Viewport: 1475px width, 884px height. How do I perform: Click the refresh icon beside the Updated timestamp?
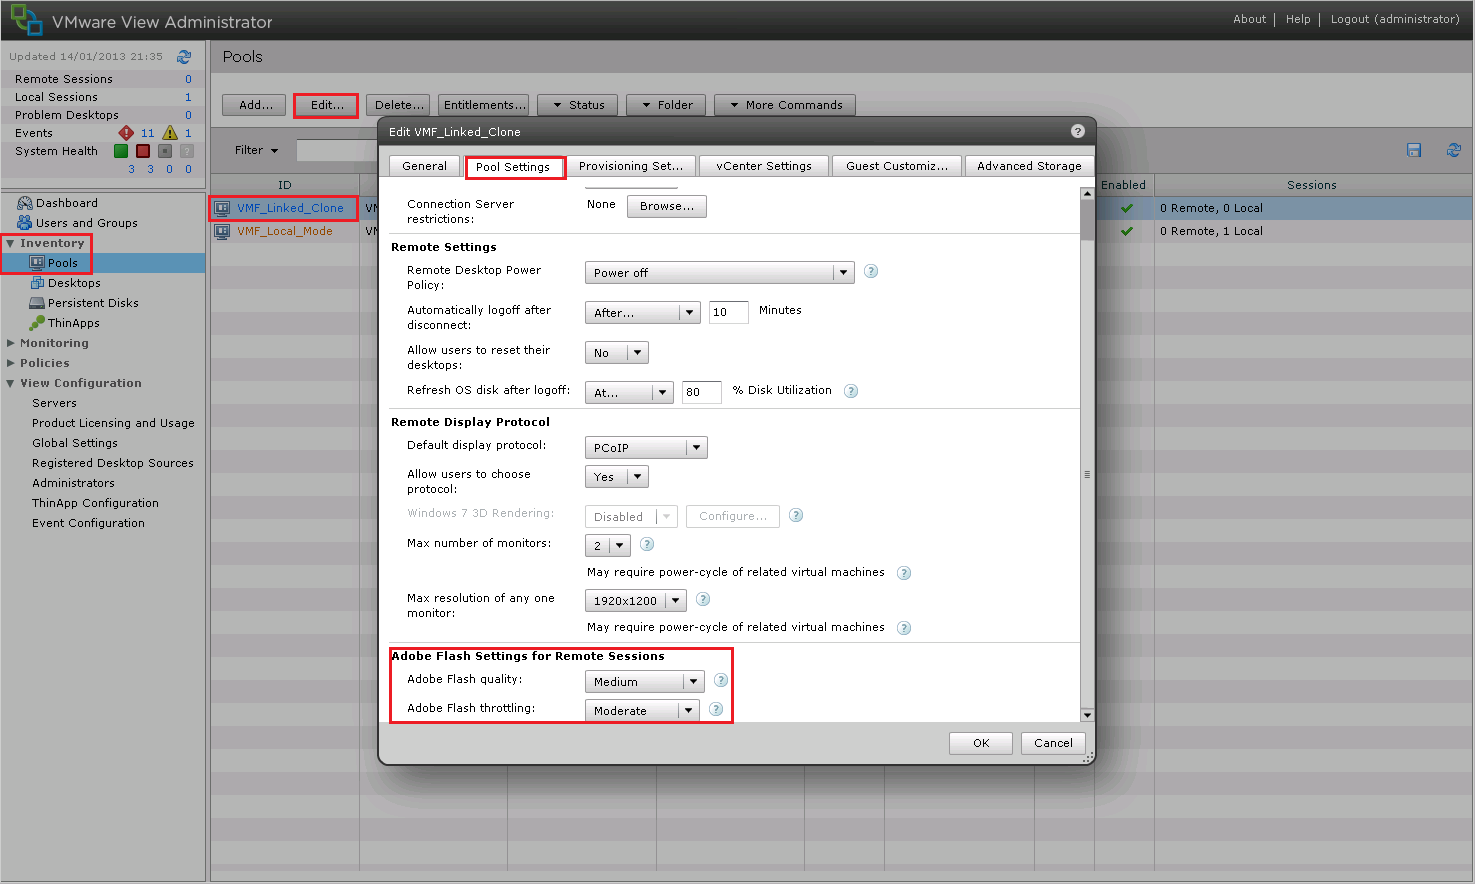pyautogui.click(x=184, y=57)
